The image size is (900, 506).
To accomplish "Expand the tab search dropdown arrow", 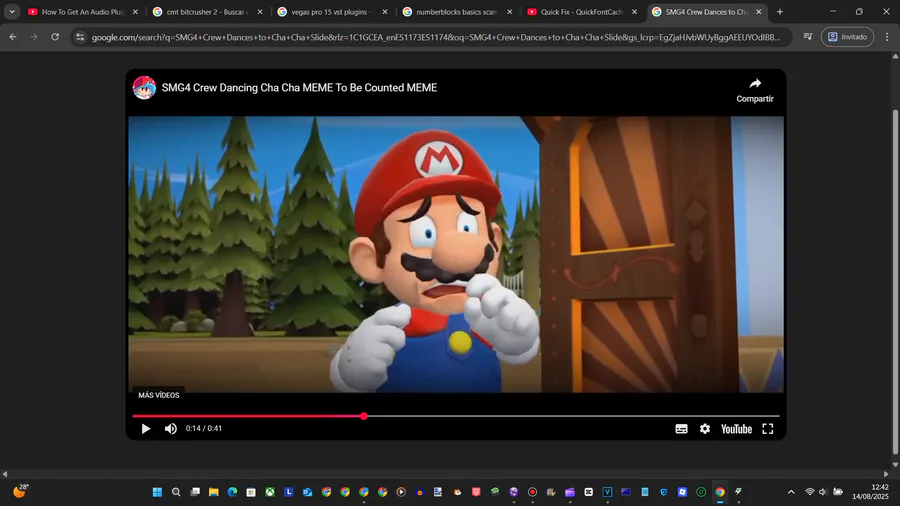I will pyautogui.click(x=12, y=11).
